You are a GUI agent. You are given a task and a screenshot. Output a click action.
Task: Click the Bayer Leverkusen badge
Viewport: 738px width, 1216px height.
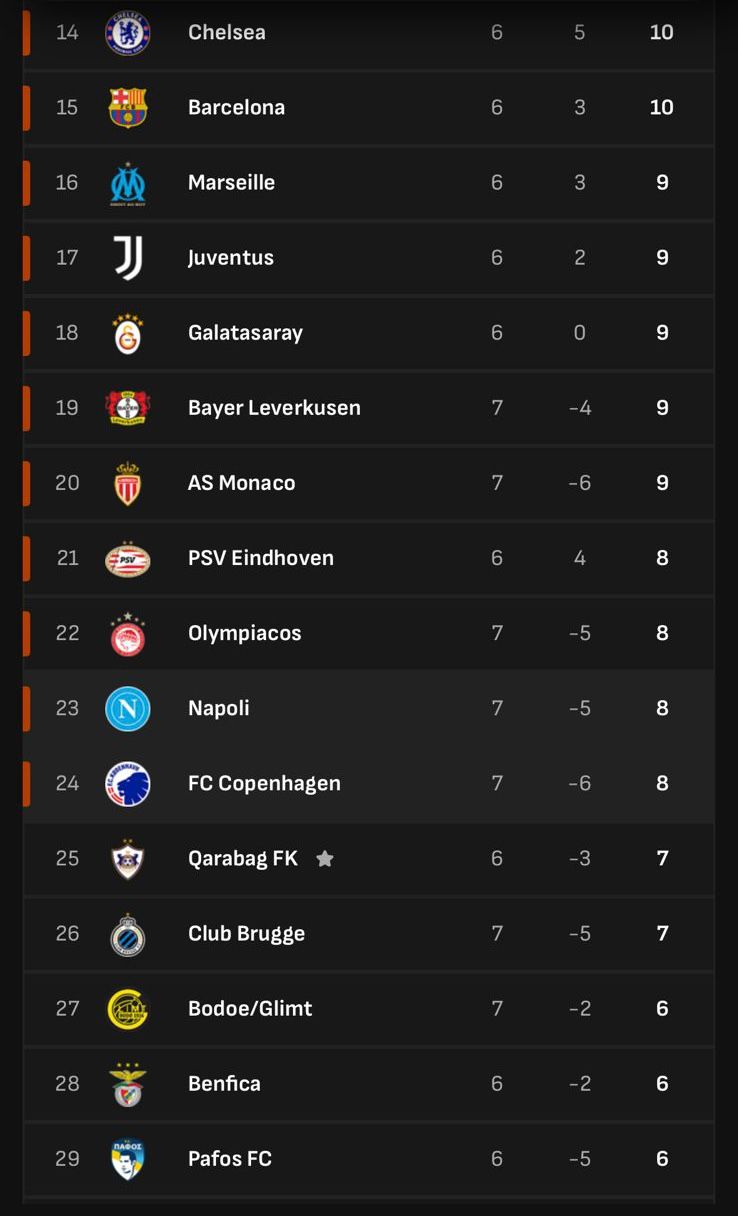tap(128, 408)
